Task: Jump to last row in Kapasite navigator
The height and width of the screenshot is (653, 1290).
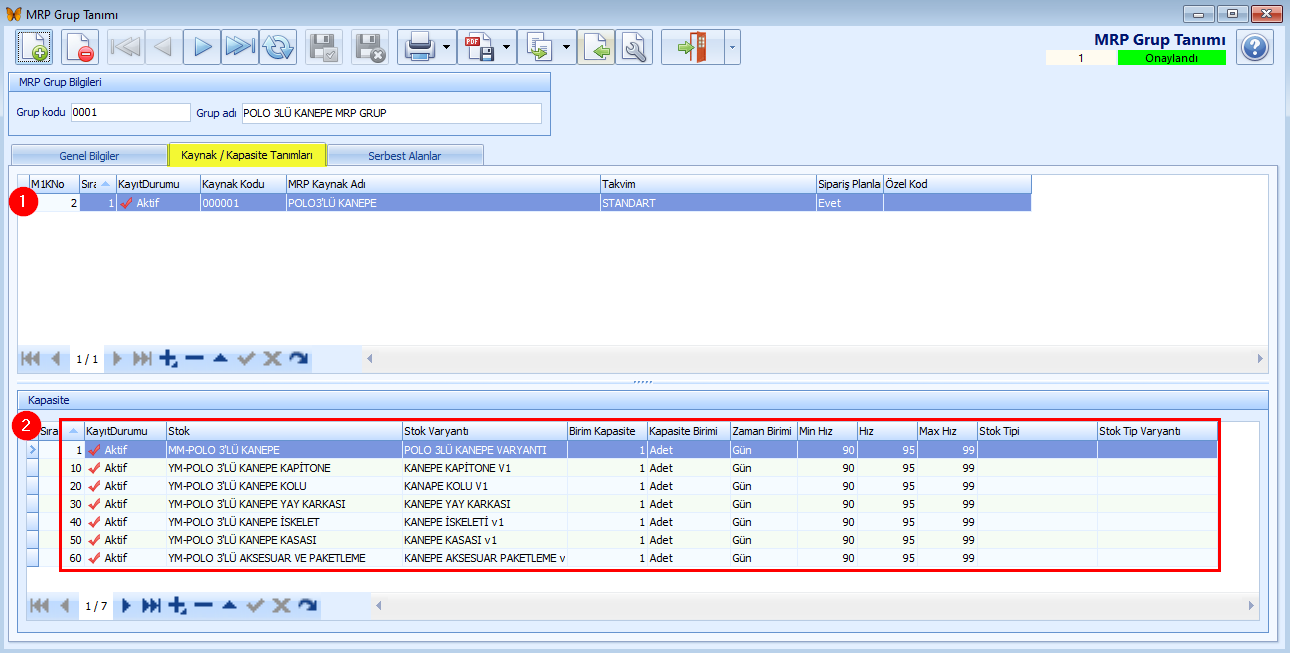Action: [151, 605]
